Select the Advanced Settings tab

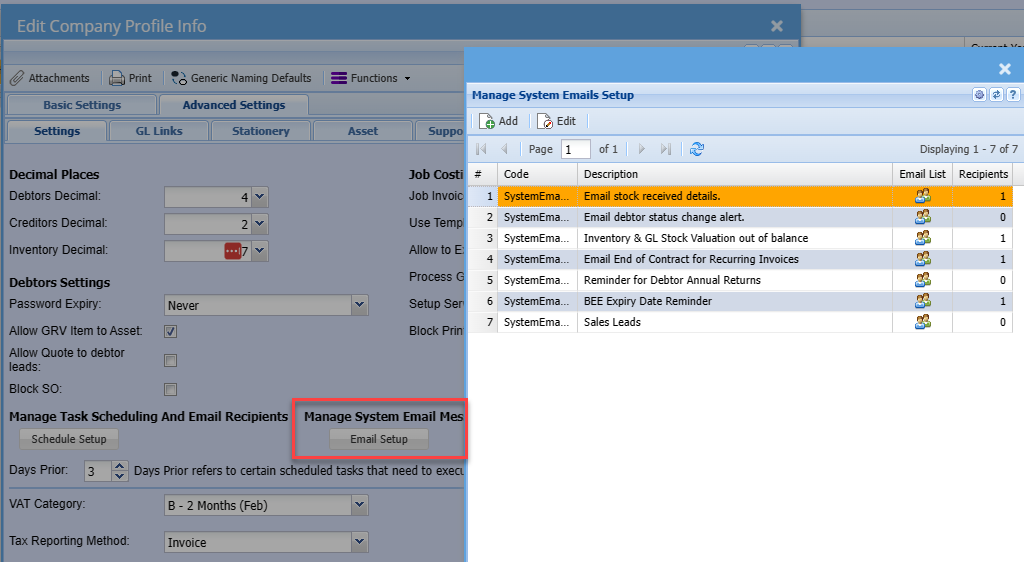click(234, 105)
